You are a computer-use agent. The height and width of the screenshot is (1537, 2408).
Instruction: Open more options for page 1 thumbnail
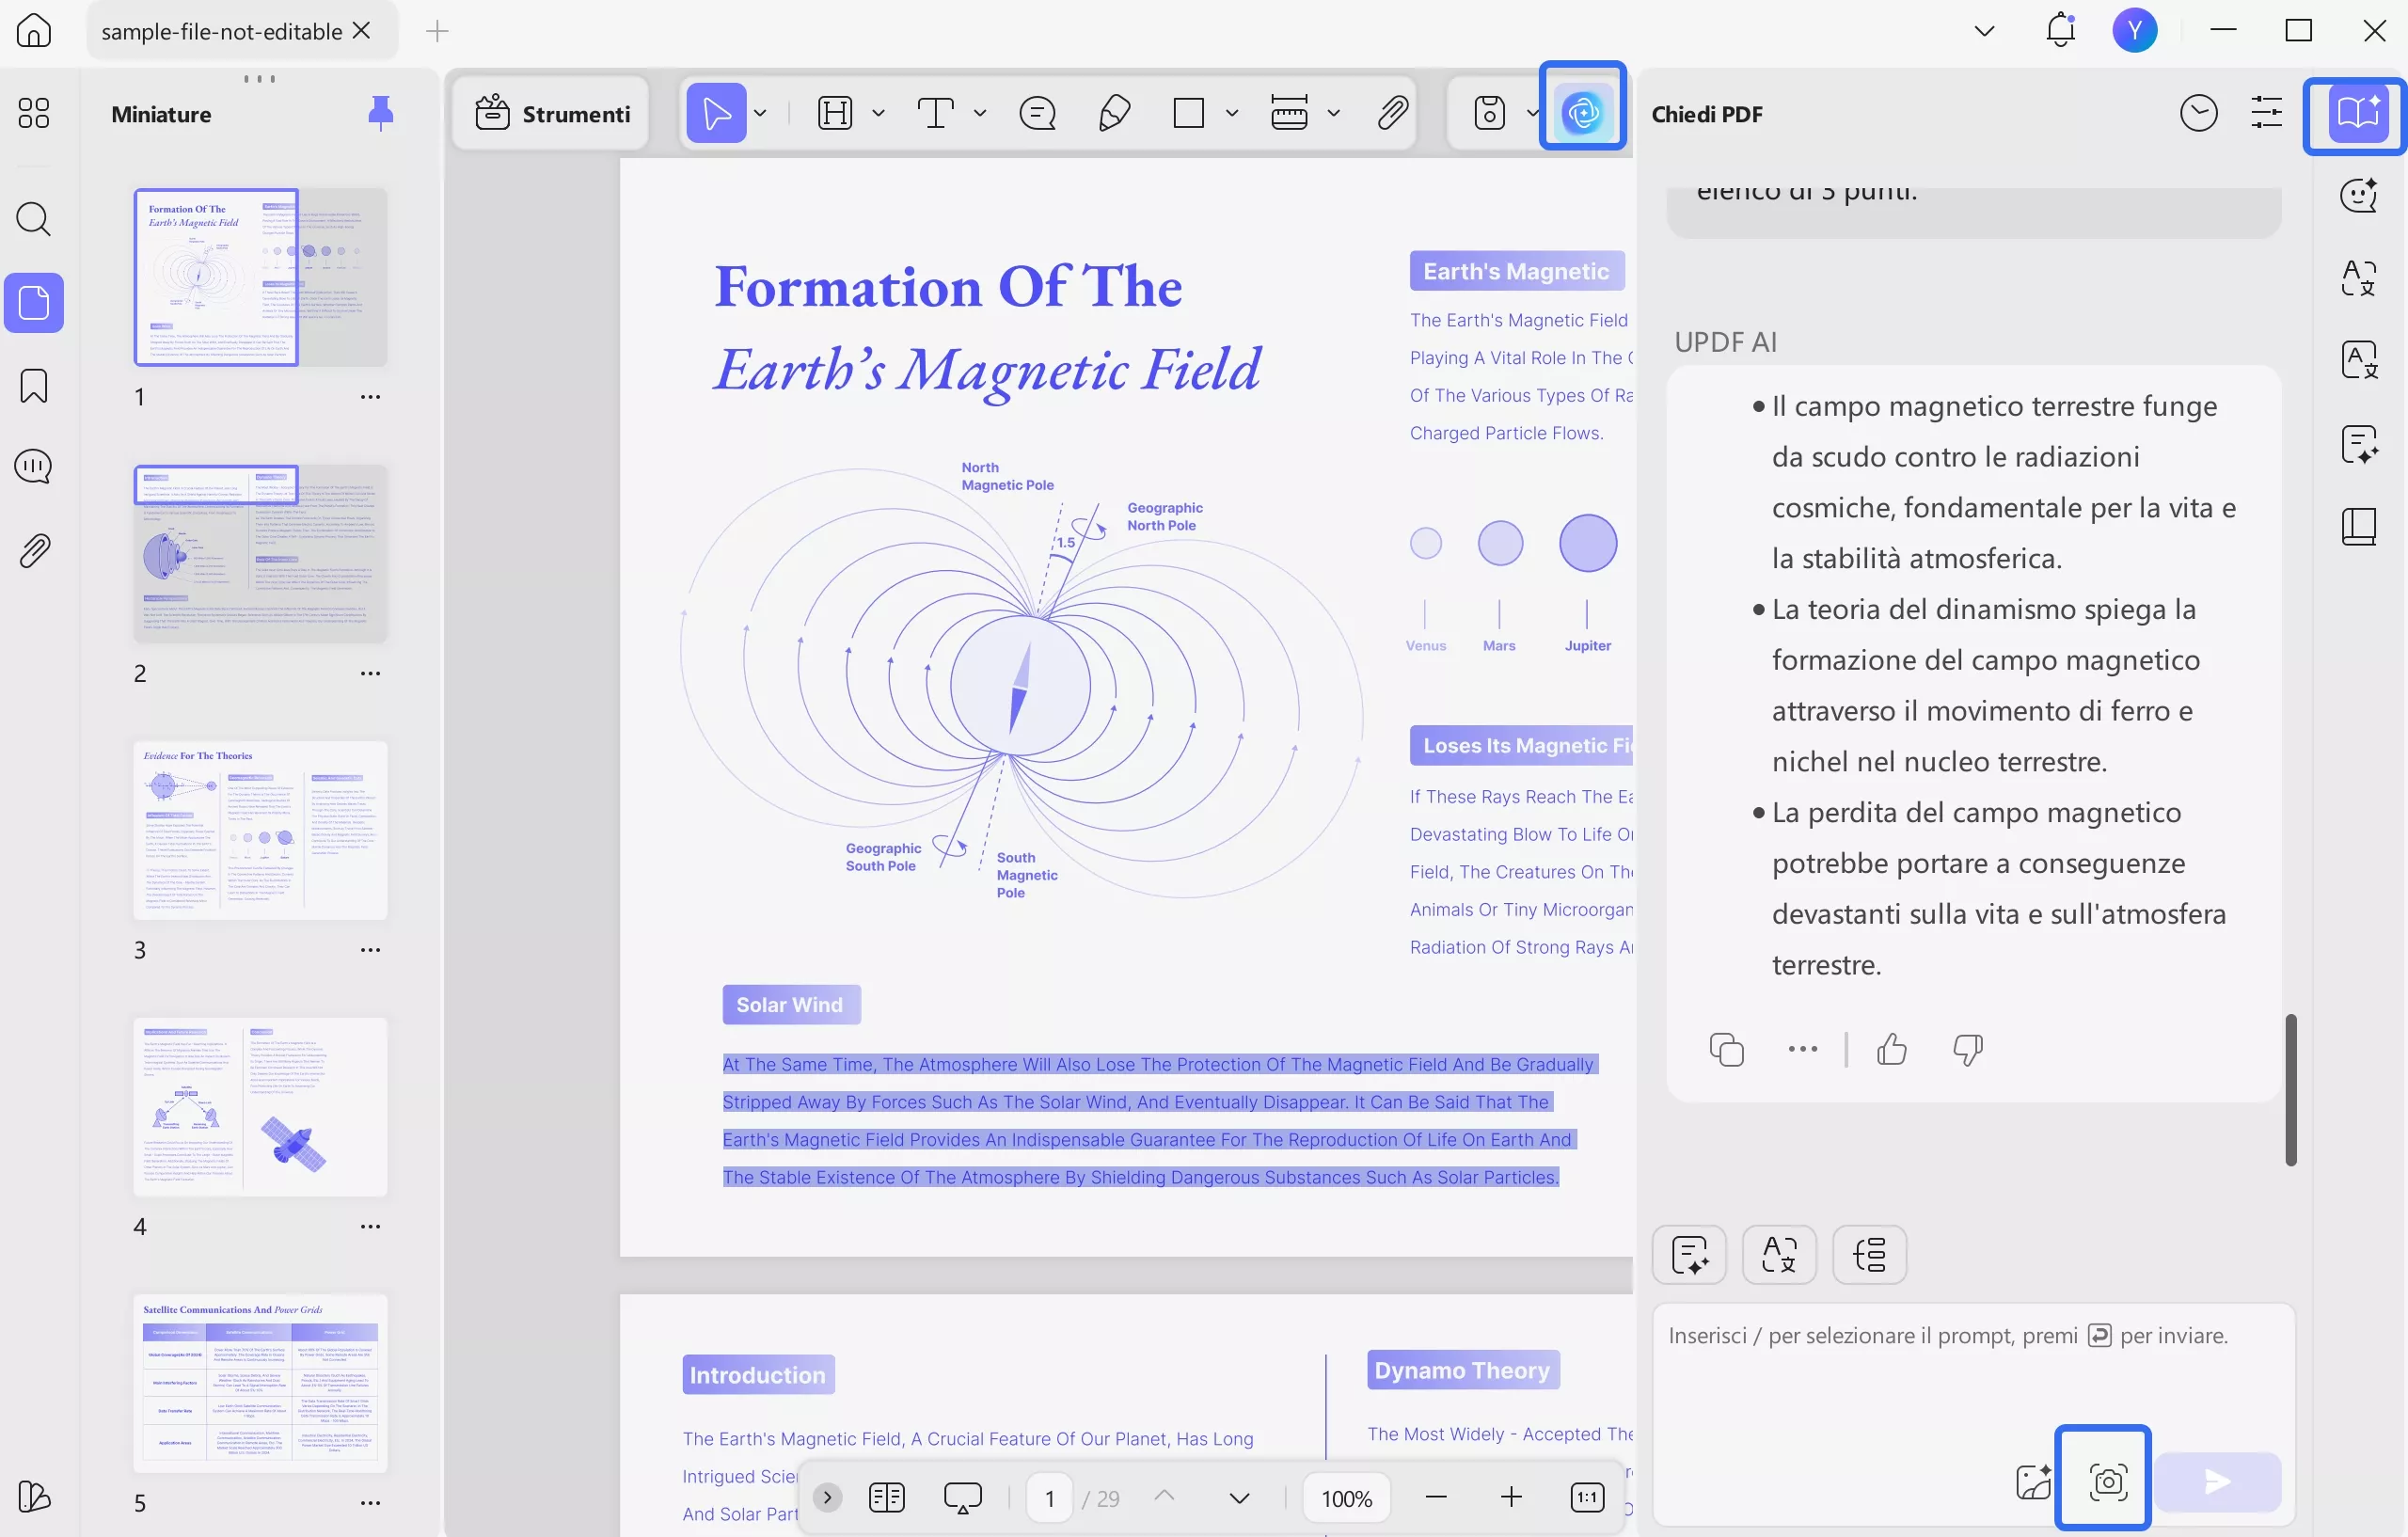coord(370,397)
